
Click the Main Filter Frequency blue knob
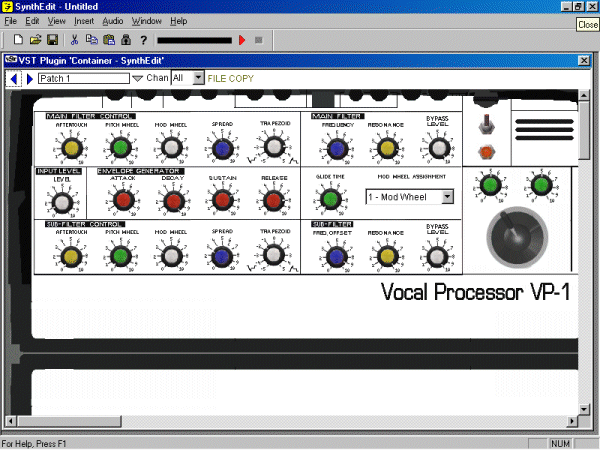336,149
